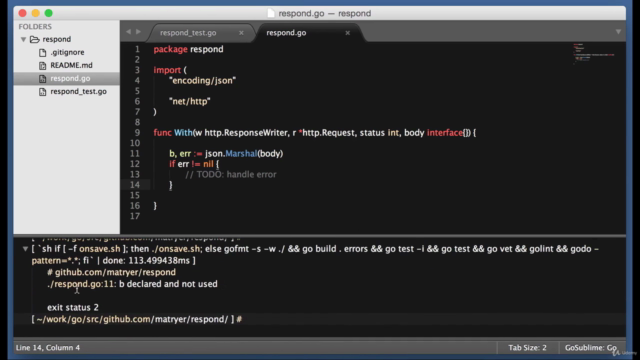Collapse the GoSublime output disclosure triangle
The width and height of the screenshot is (640, 360).
pos(25,249)
